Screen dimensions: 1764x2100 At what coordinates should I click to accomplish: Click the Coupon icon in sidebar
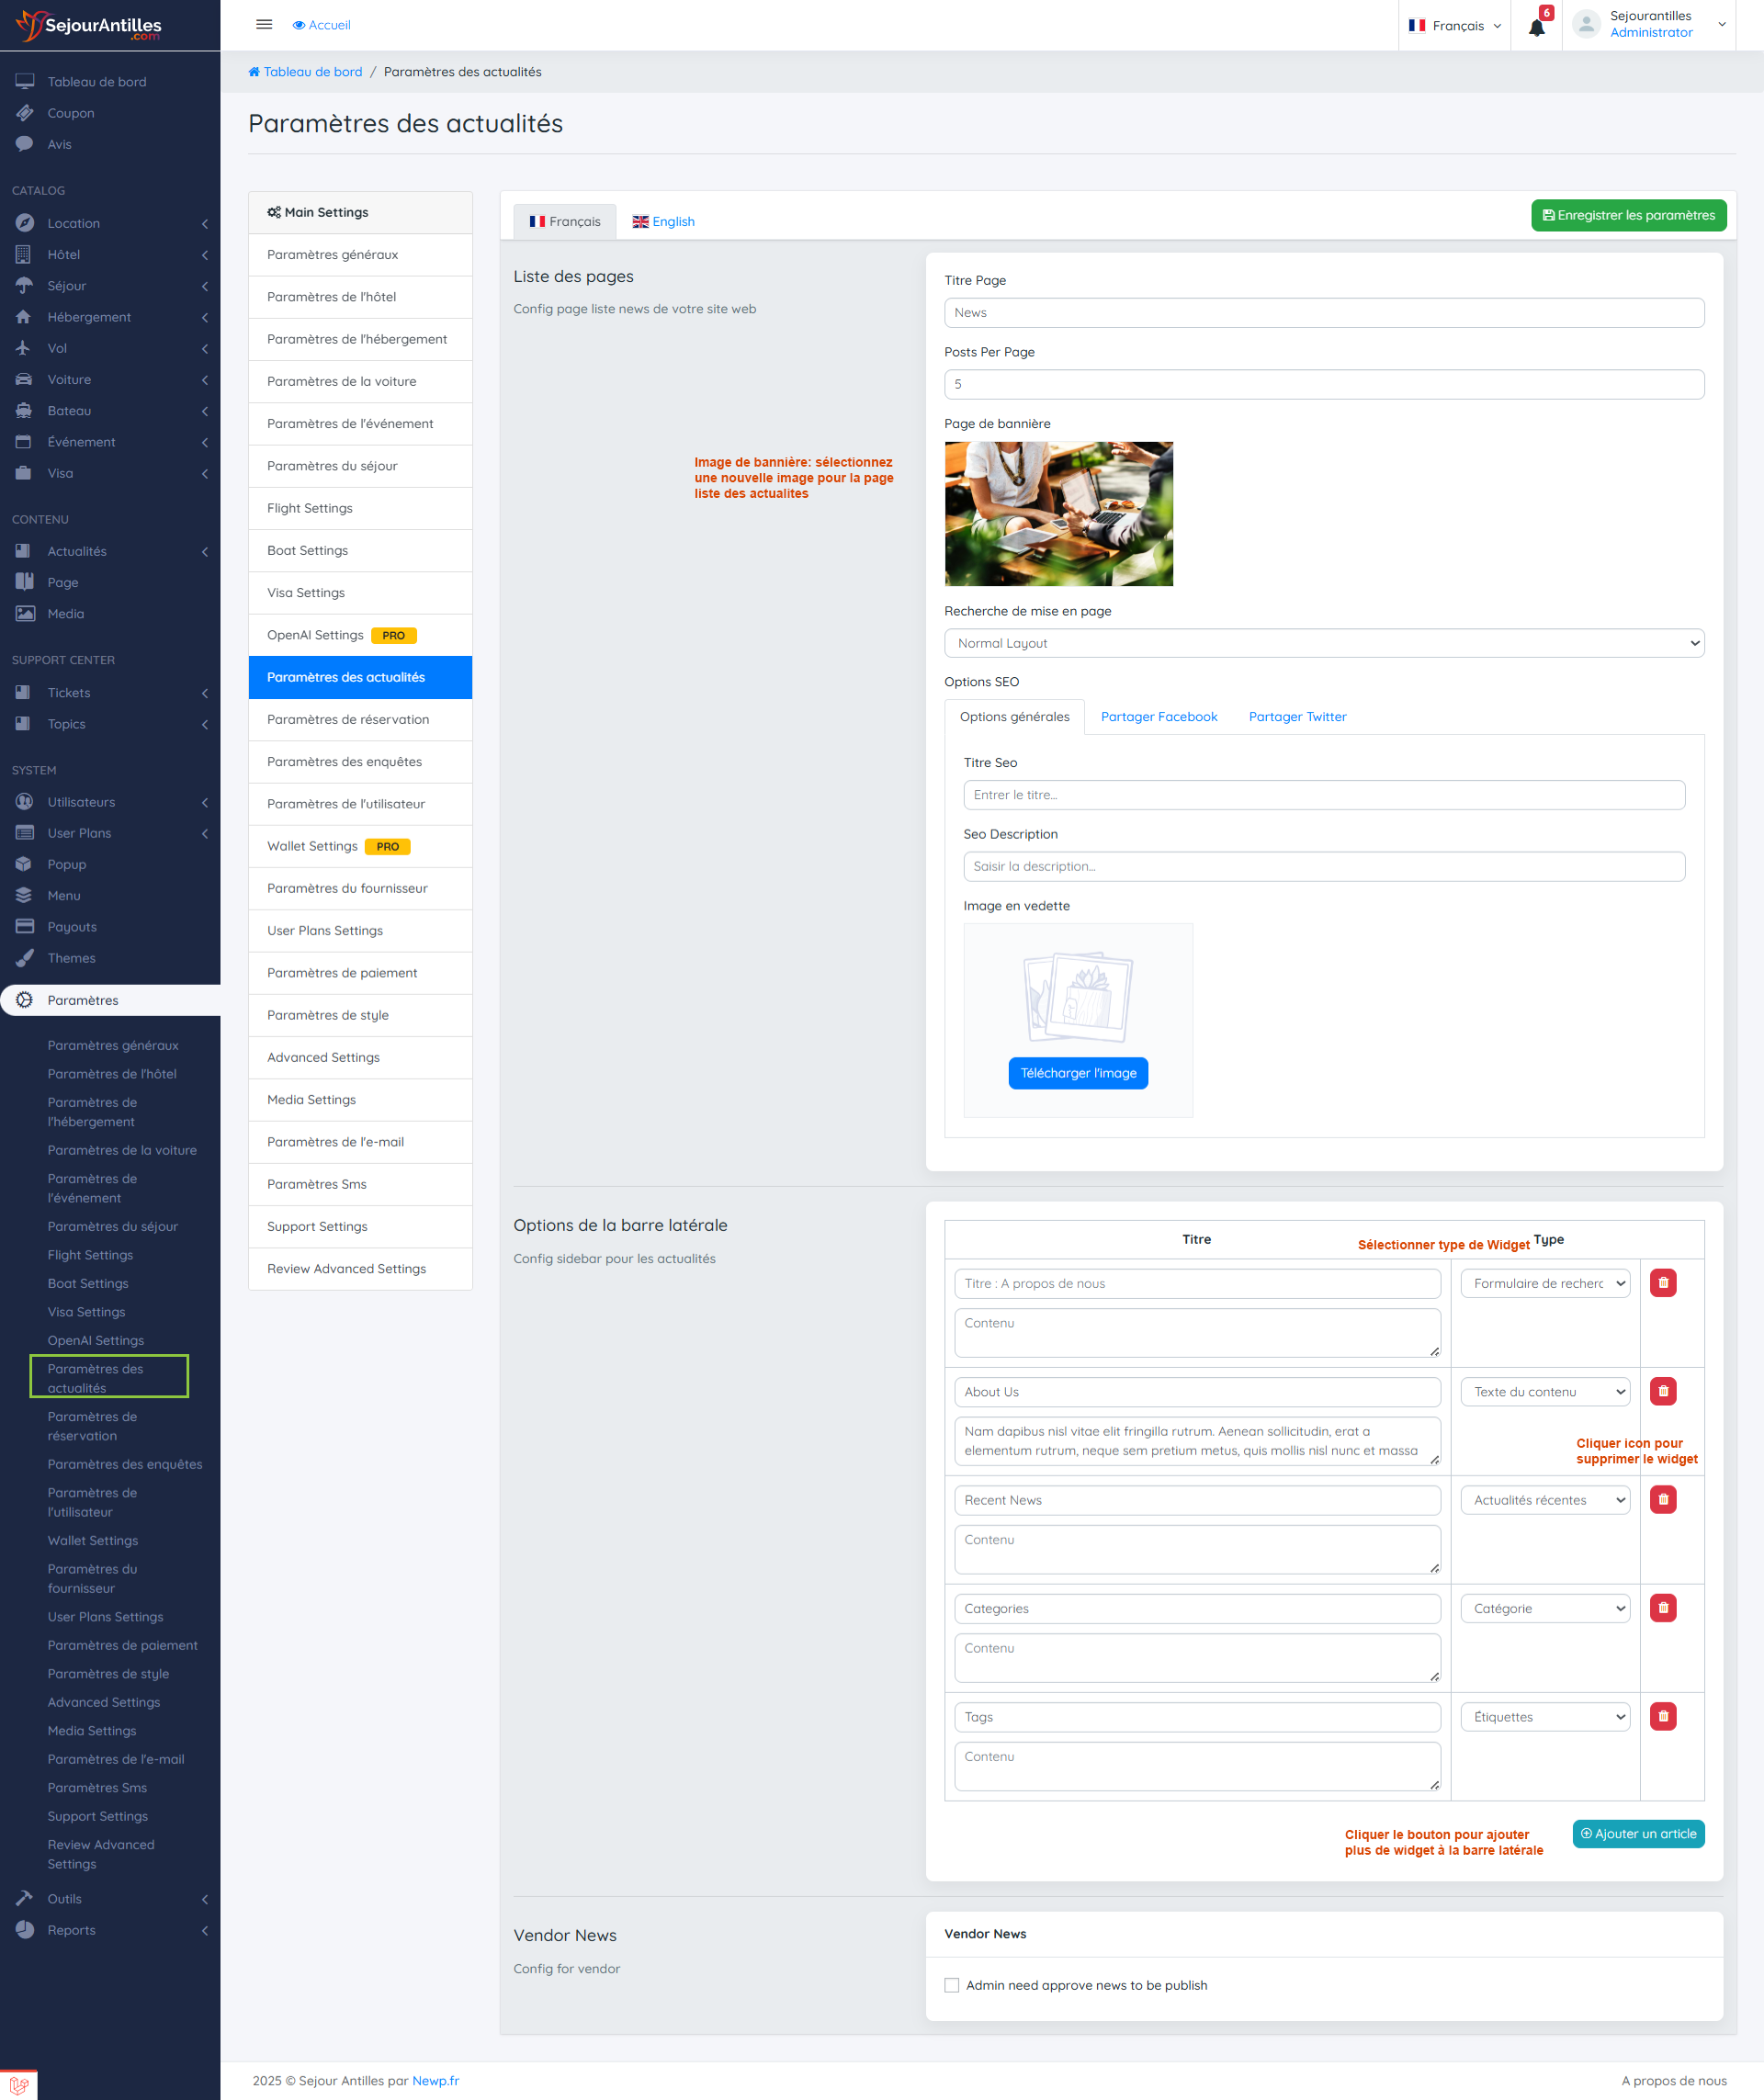pos(24,113)
